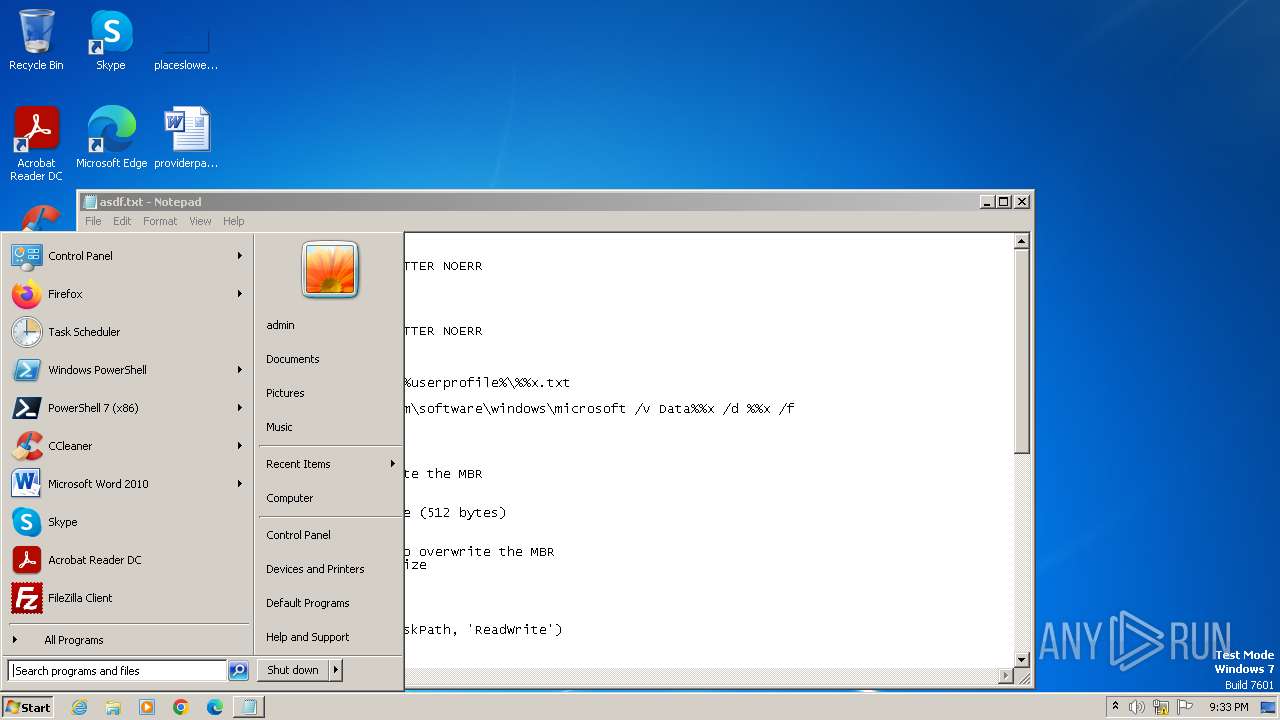The width and height of the screenshot is (1280, 720).
Task: Open the File menu in Notepad
Action: coord(93,221)
